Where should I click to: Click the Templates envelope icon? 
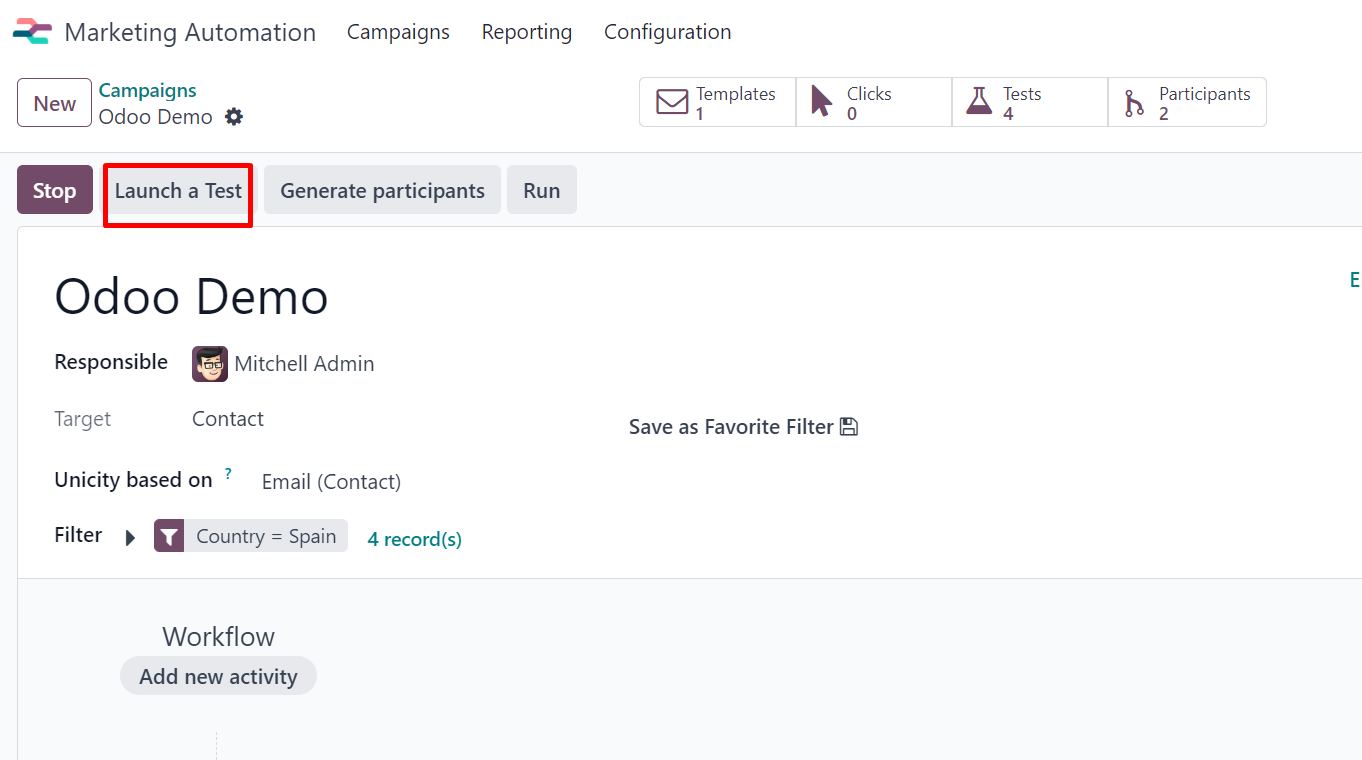[672, 103]
